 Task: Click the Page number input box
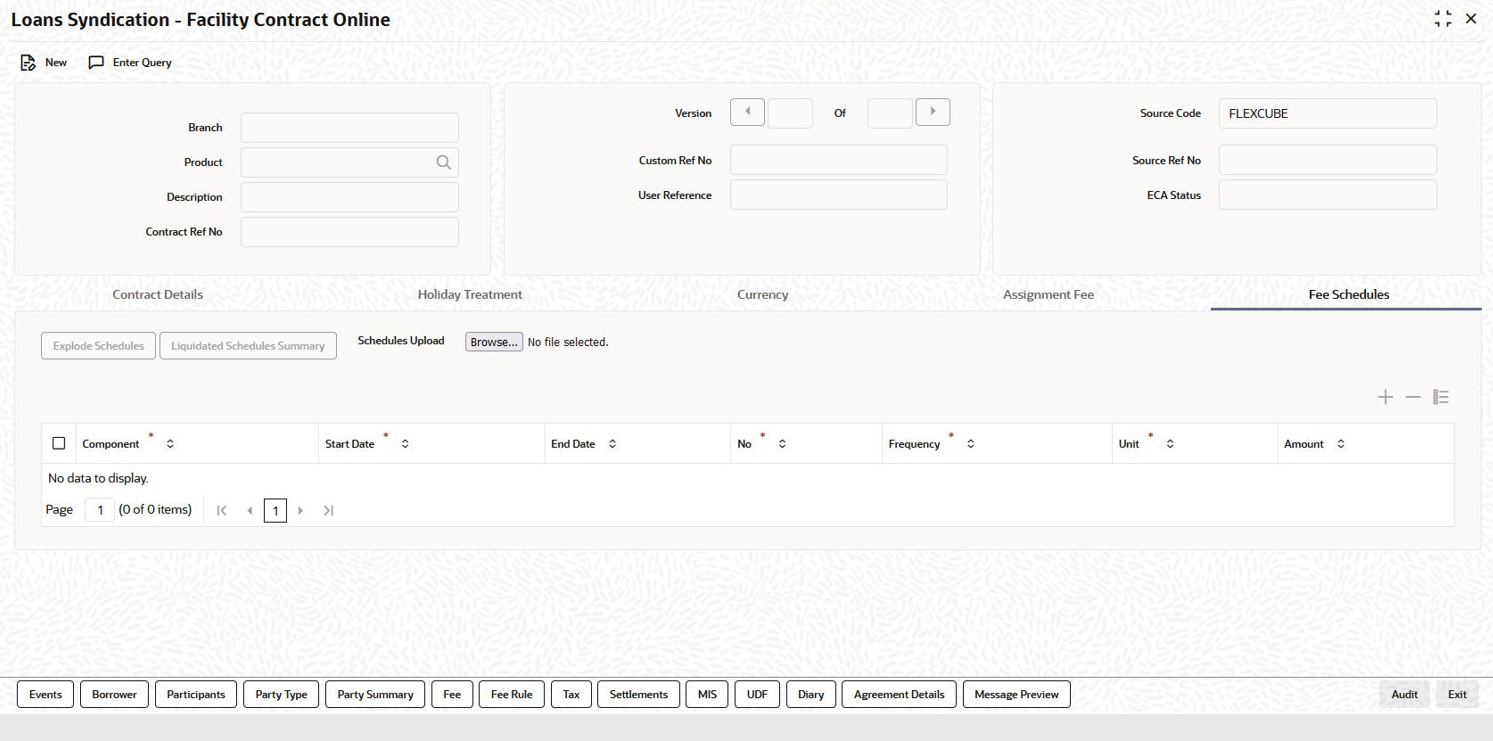point(100,510)
